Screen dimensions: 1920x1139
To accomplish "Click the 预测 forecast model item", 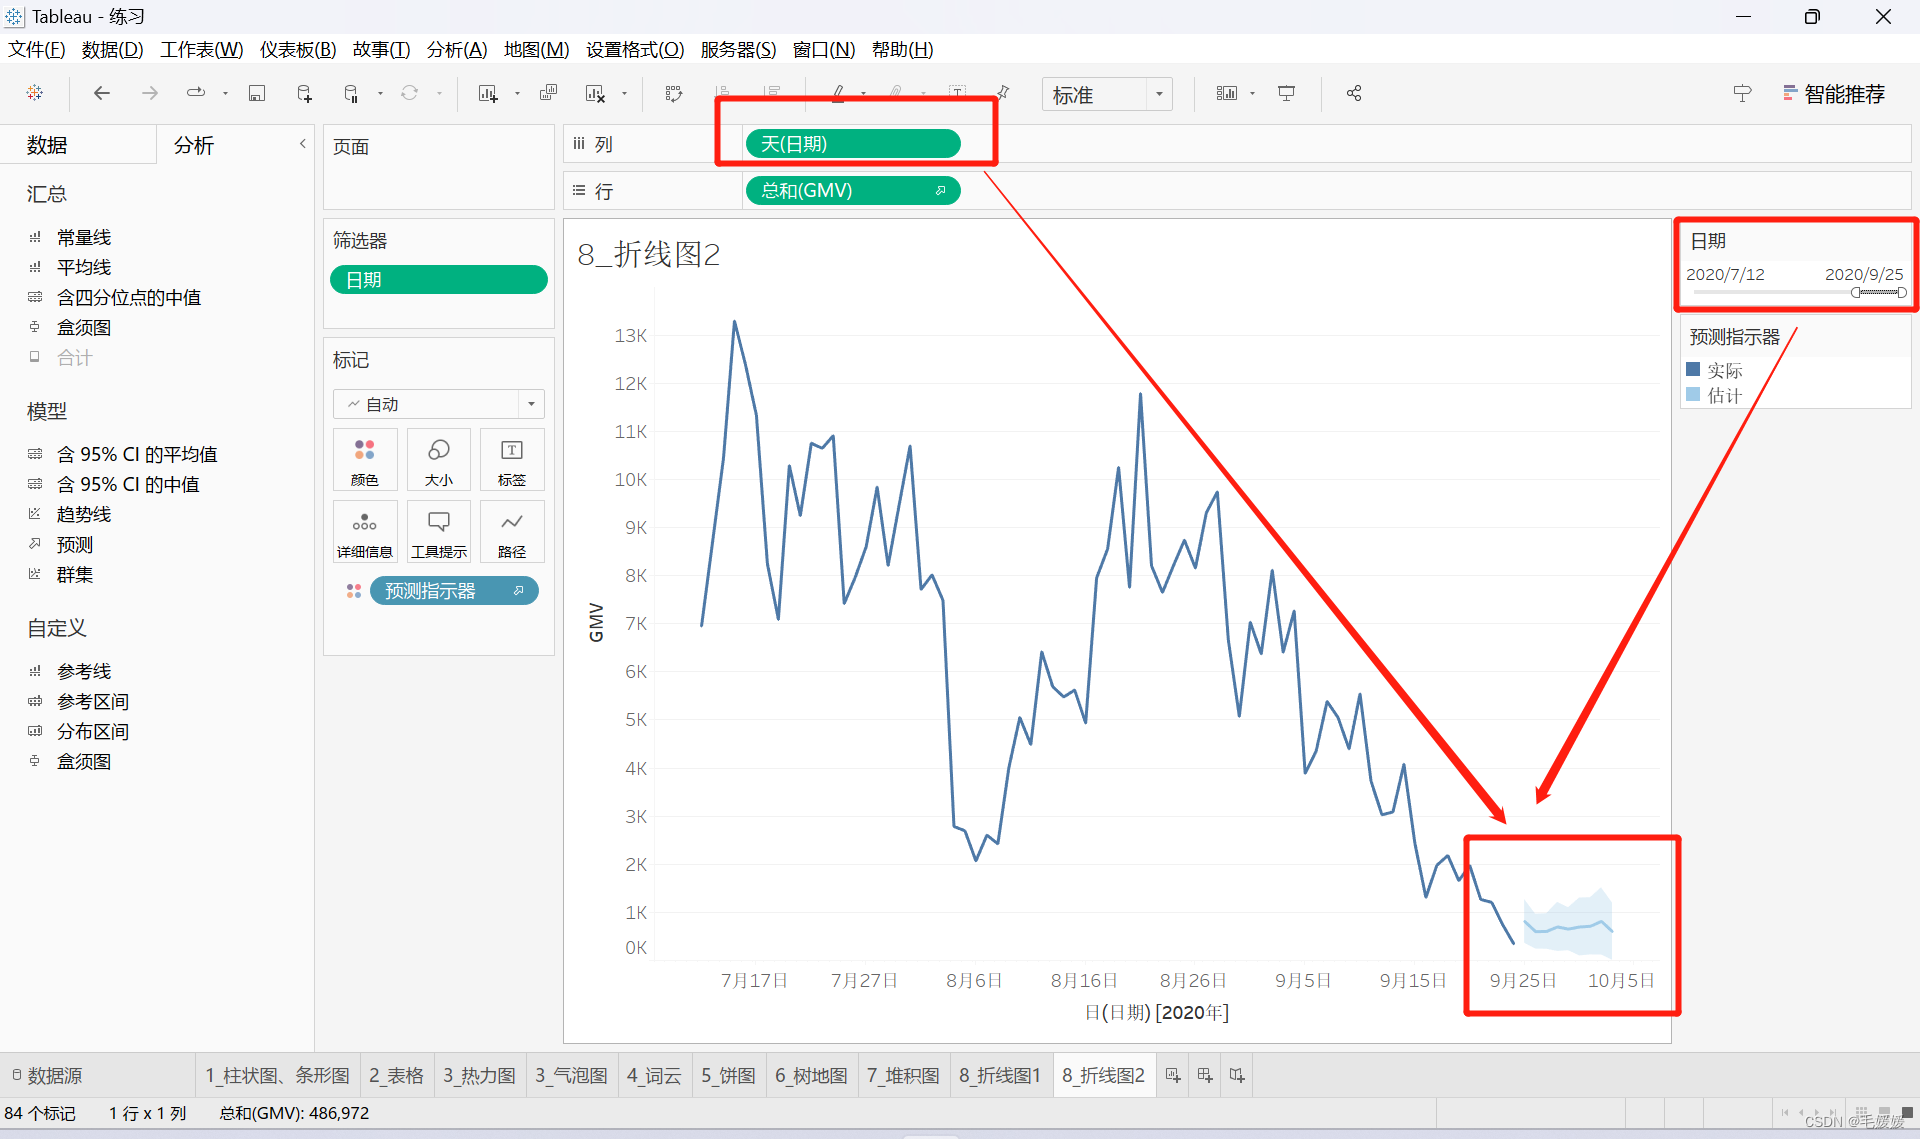I will (74, 544).
